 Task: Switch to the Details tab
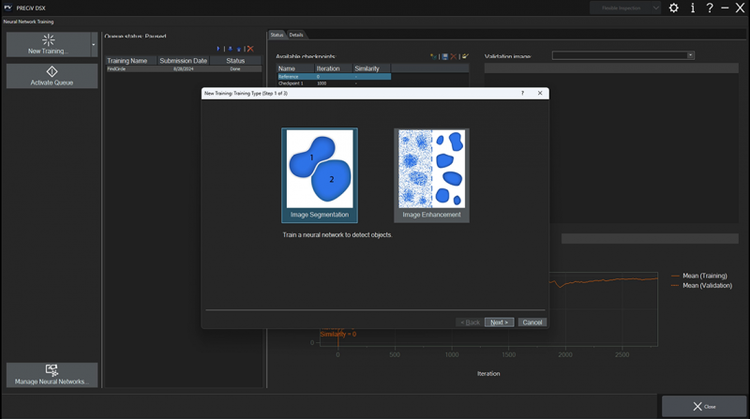click(x=296, y=35)
